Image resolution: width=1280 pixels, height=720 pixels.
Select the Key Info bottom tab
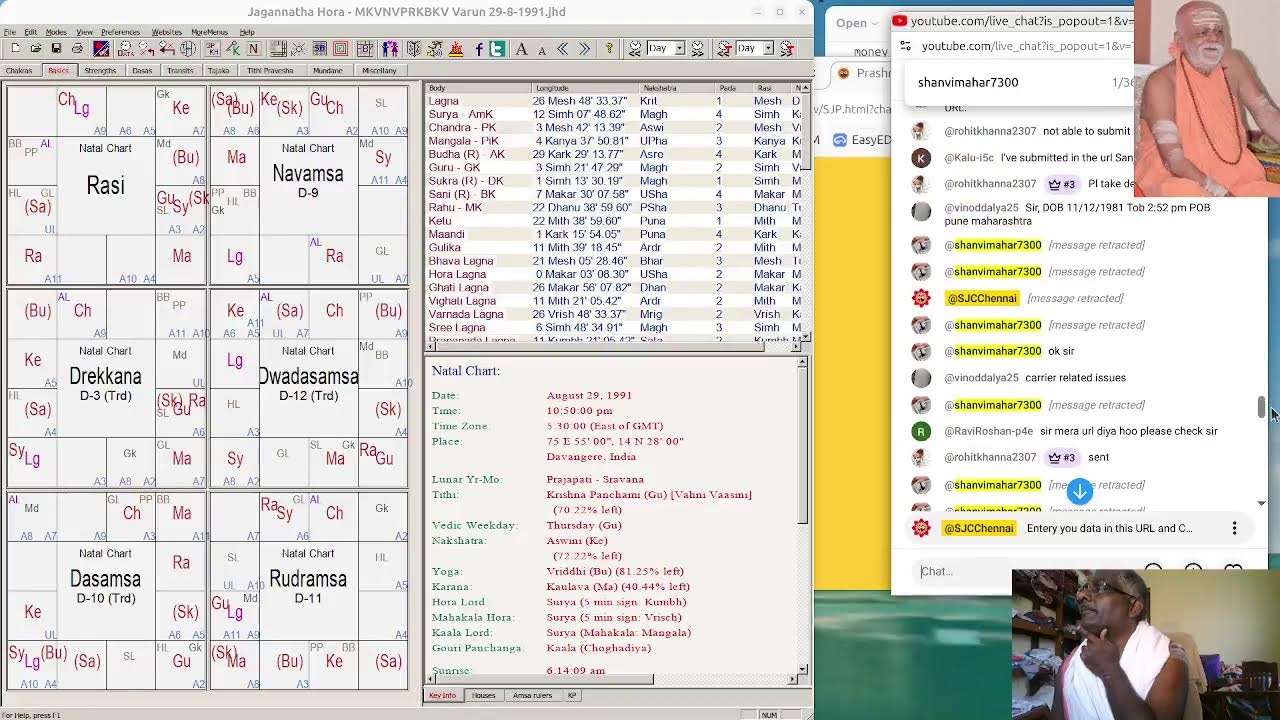tap(442, 695)
